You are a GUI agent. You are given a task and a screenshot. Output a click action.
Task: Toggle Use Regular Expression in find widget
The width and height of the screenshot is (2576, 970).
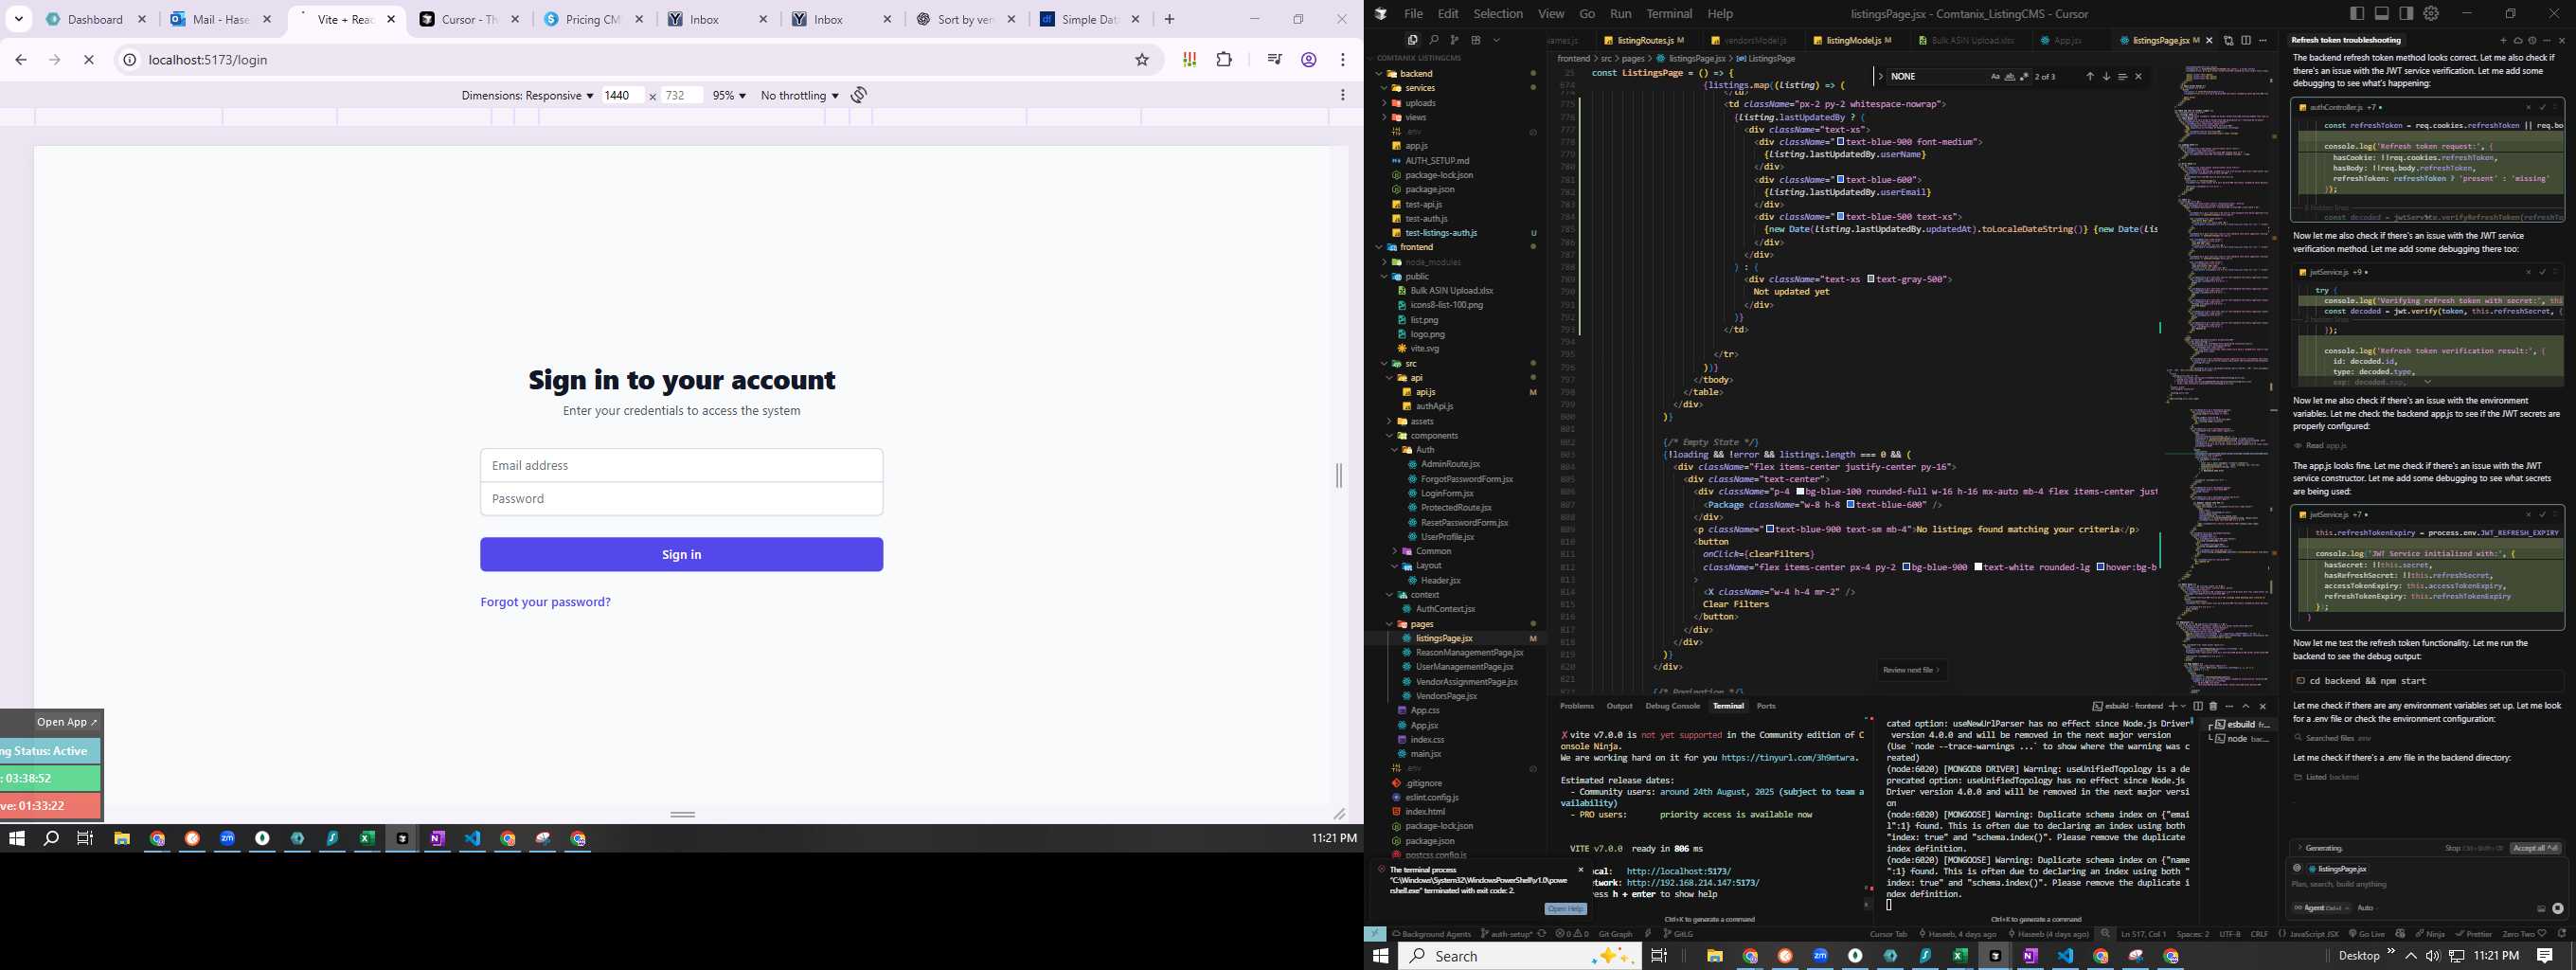click(x=2025, y=77)
